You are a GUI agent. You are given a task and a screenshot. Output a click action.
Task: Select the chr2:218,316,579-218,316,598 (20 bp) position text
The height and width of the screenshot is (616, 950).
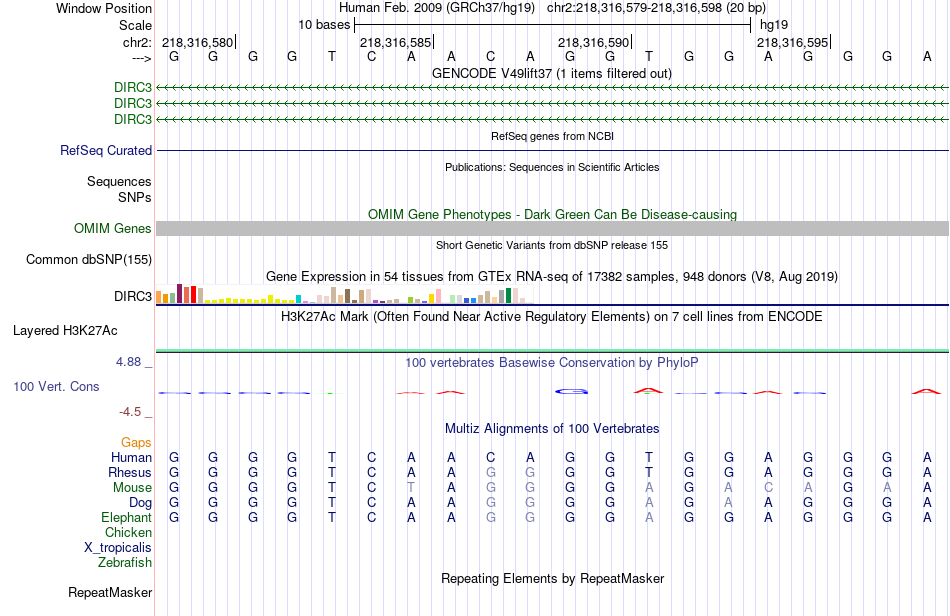point(656,8)
